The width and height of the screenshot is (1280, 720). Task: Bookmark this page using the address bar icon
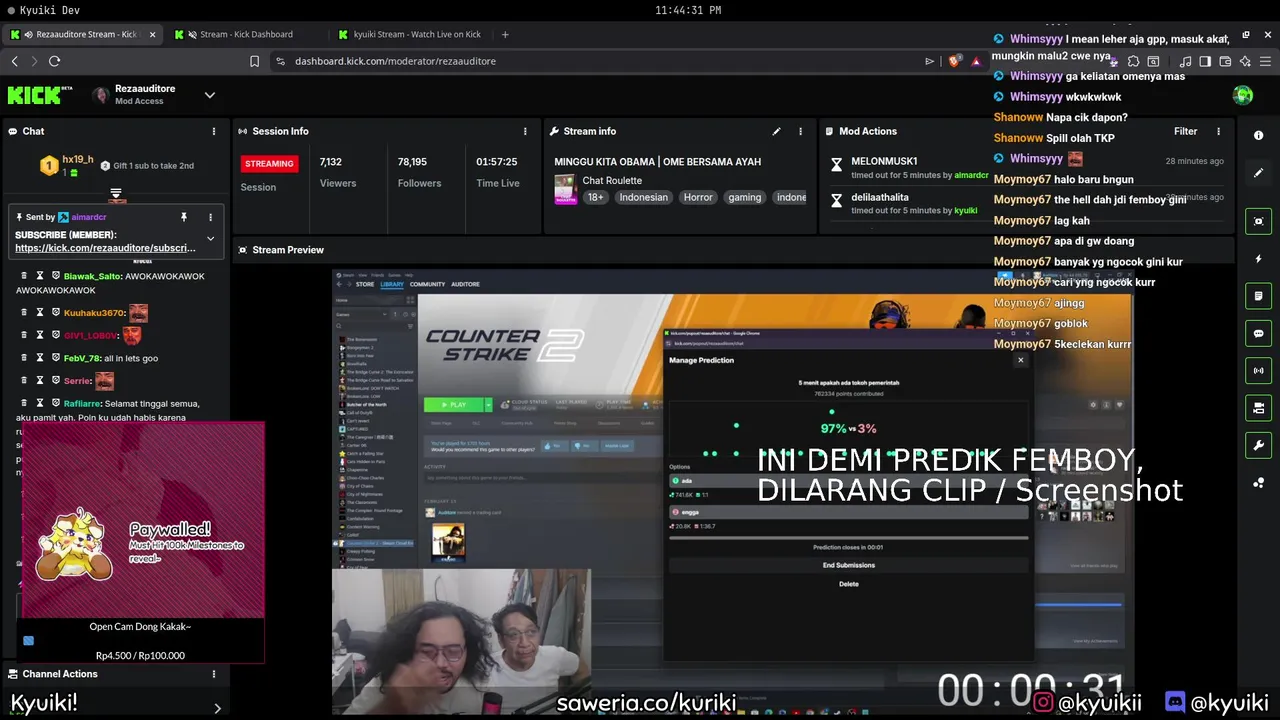tap(254, 61)
